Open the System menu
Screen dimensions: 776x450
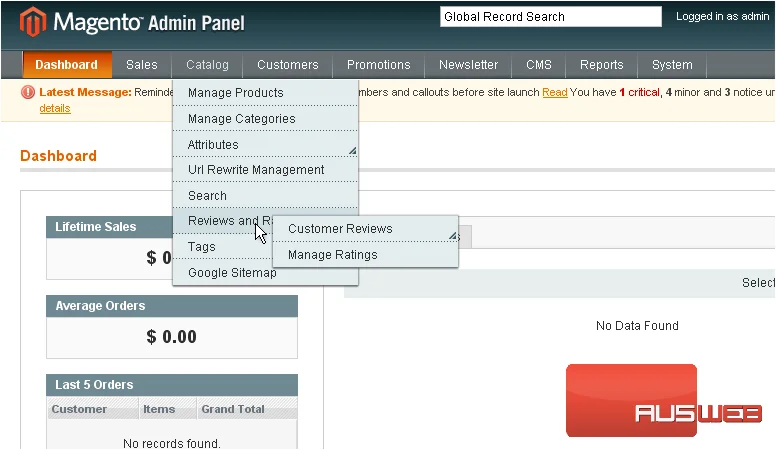point(672,65)
